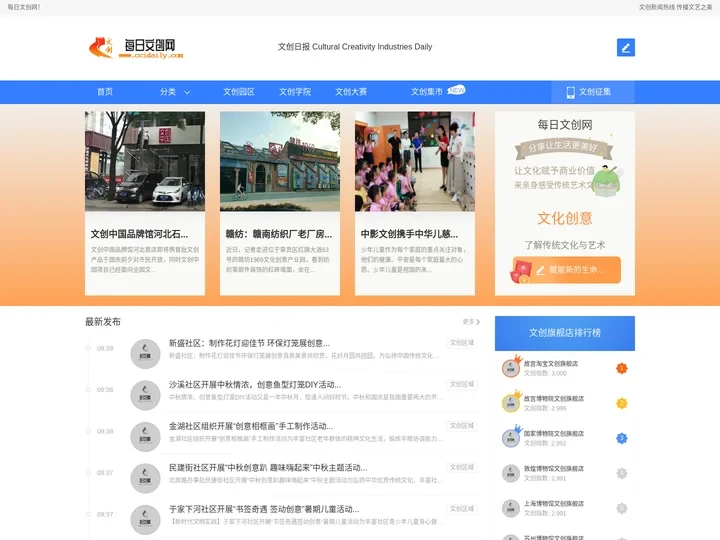This screenshot has width=720, height=540.
Task: Open article 赣纺：赣南纺织厂老厂房...
Action: tap(279, 234)
